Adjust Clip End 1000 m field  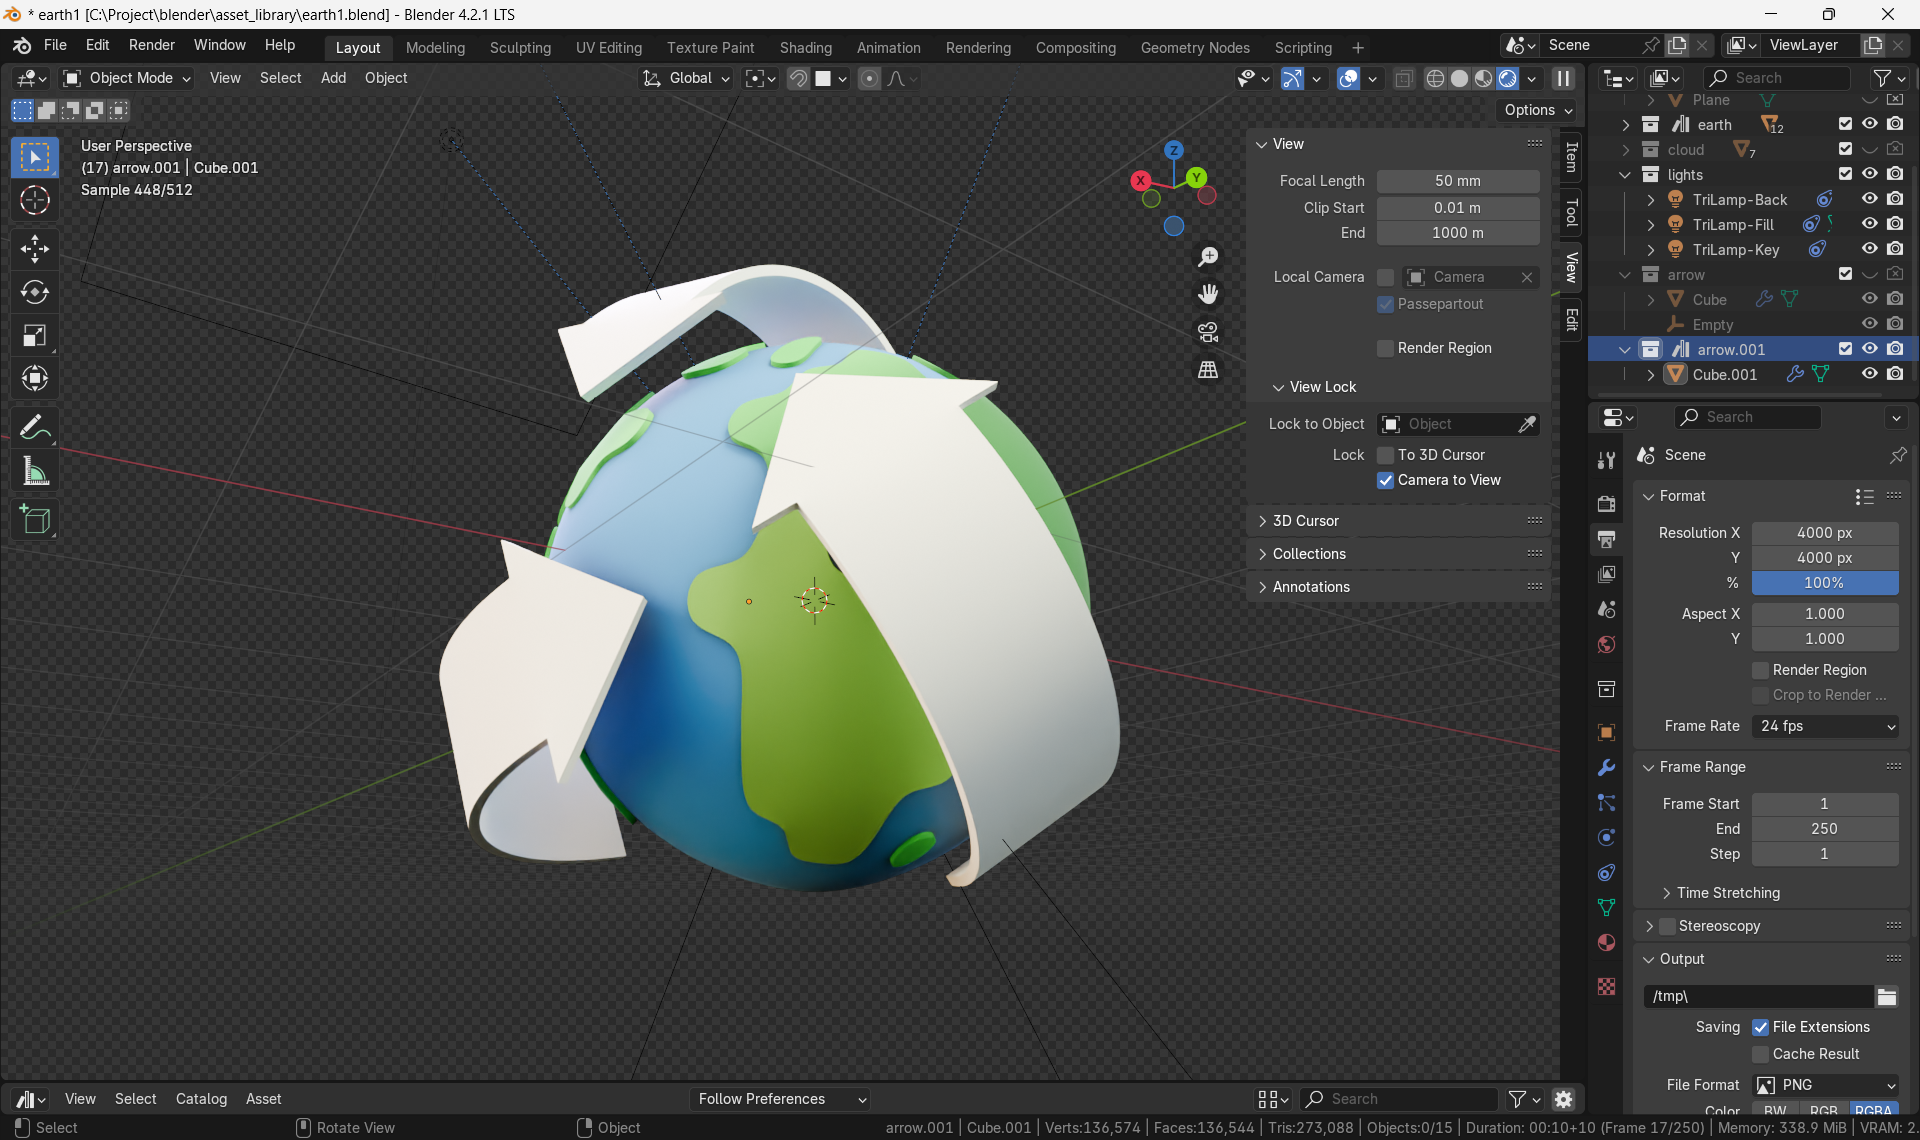[x=1457, y=233]
